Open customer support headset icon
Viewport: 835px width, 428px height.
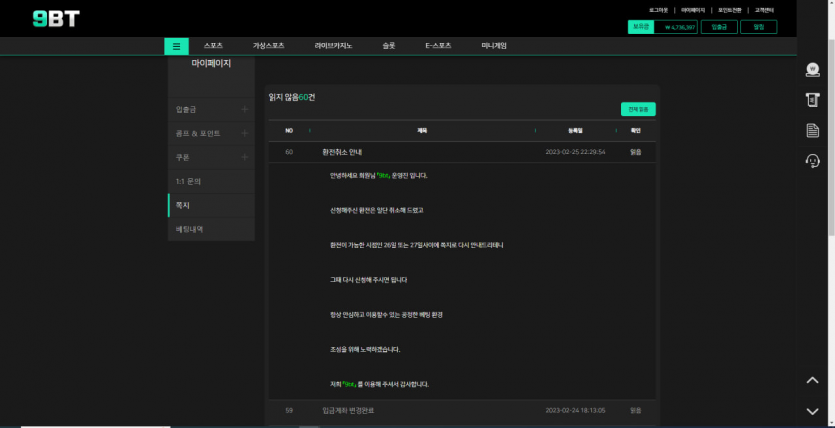pos(812,161)
